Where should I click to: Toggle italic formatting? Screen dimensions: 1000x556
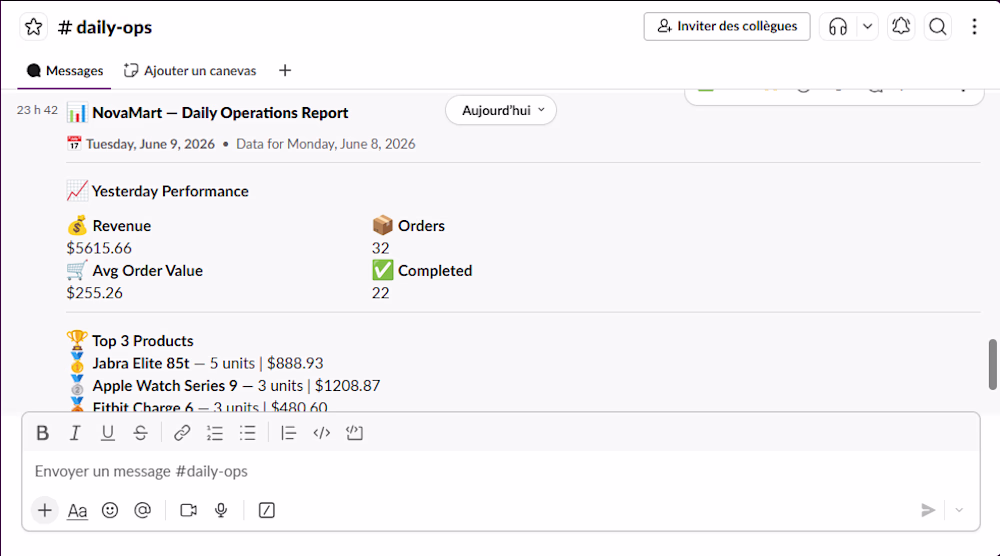(75, 433)
